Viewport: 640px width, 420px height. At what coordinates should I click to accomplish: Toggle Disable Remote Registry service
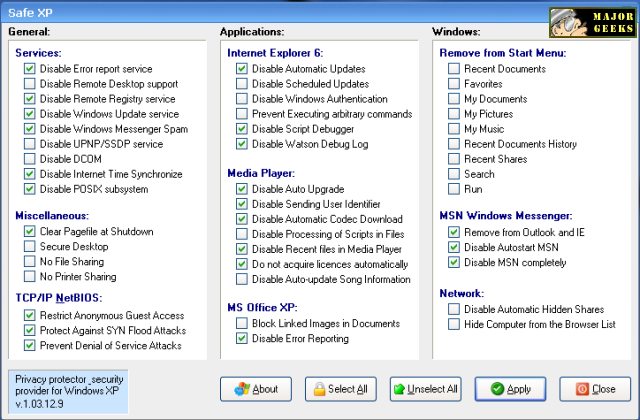tap(29, 99)
